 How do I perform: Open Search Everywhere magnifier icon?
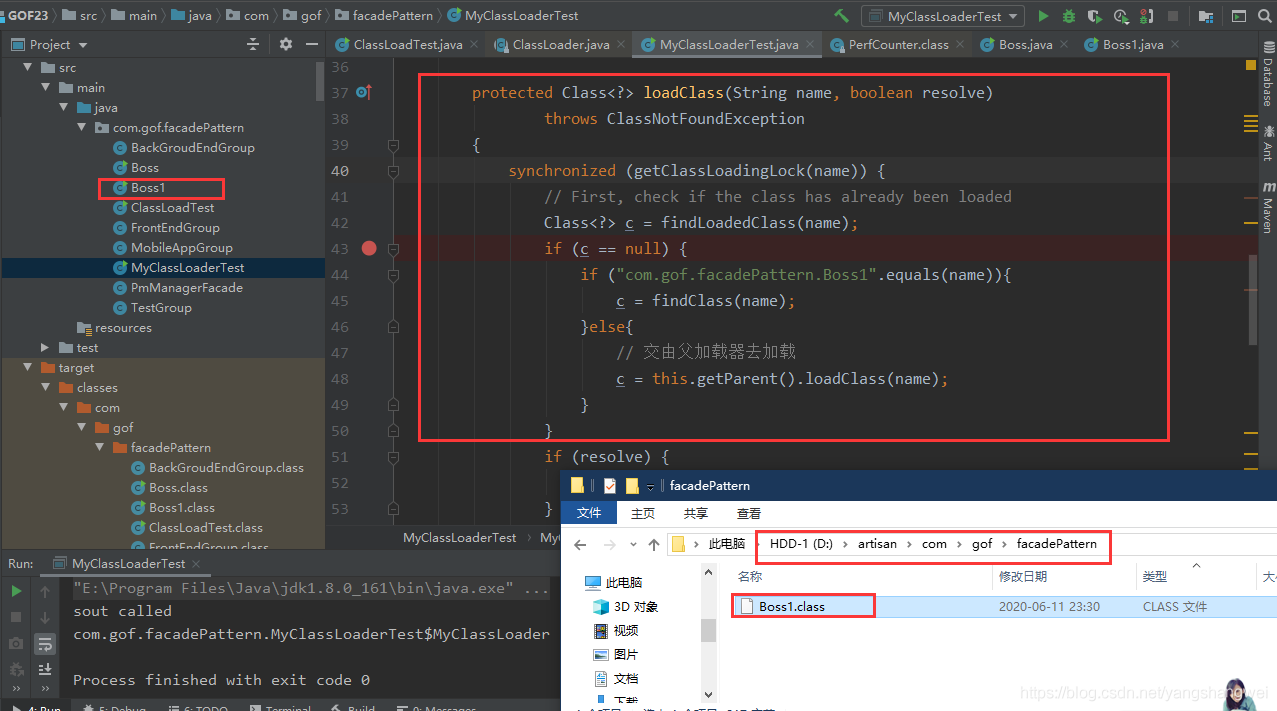[1265, 16]
